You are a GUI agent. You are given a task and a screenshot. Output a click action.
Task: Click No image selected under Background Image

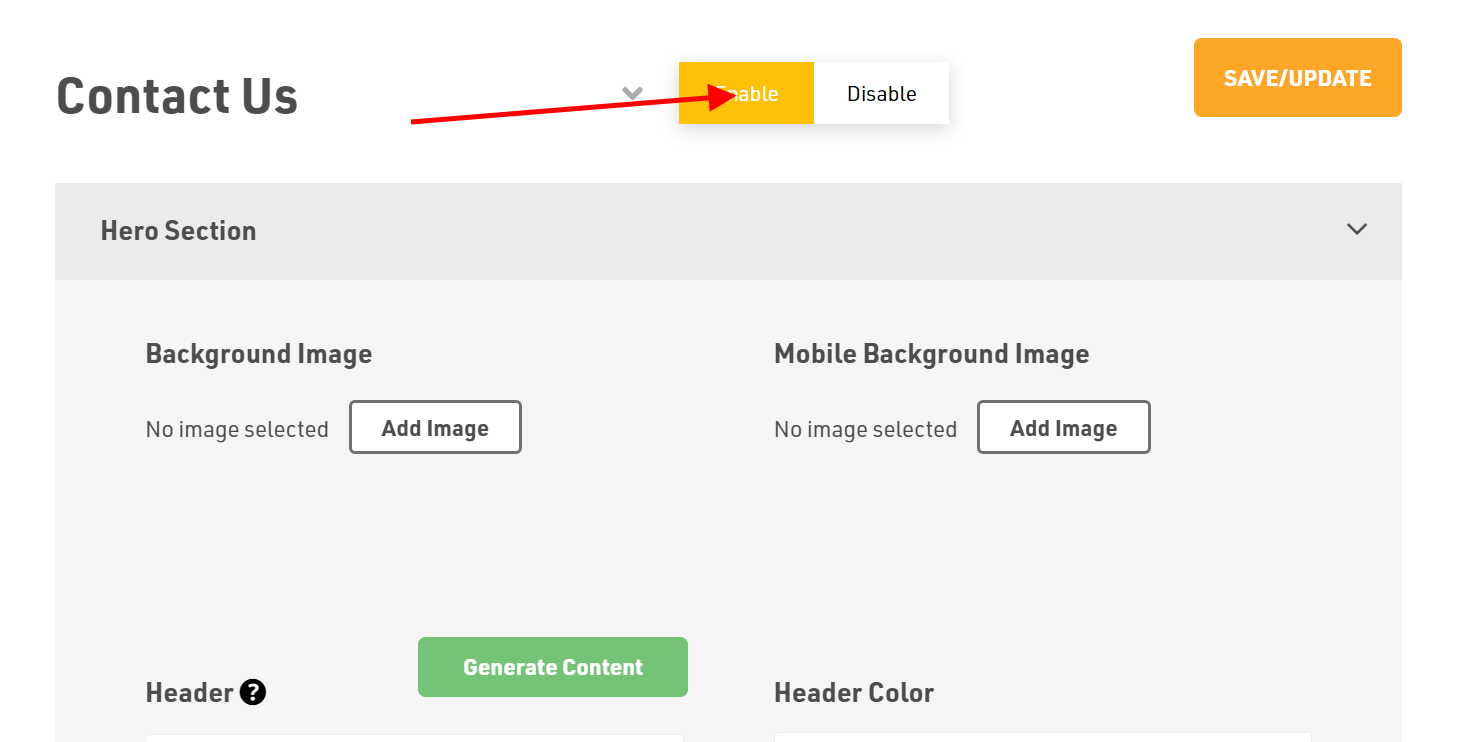pyautogui.click(x=237, y=429)
